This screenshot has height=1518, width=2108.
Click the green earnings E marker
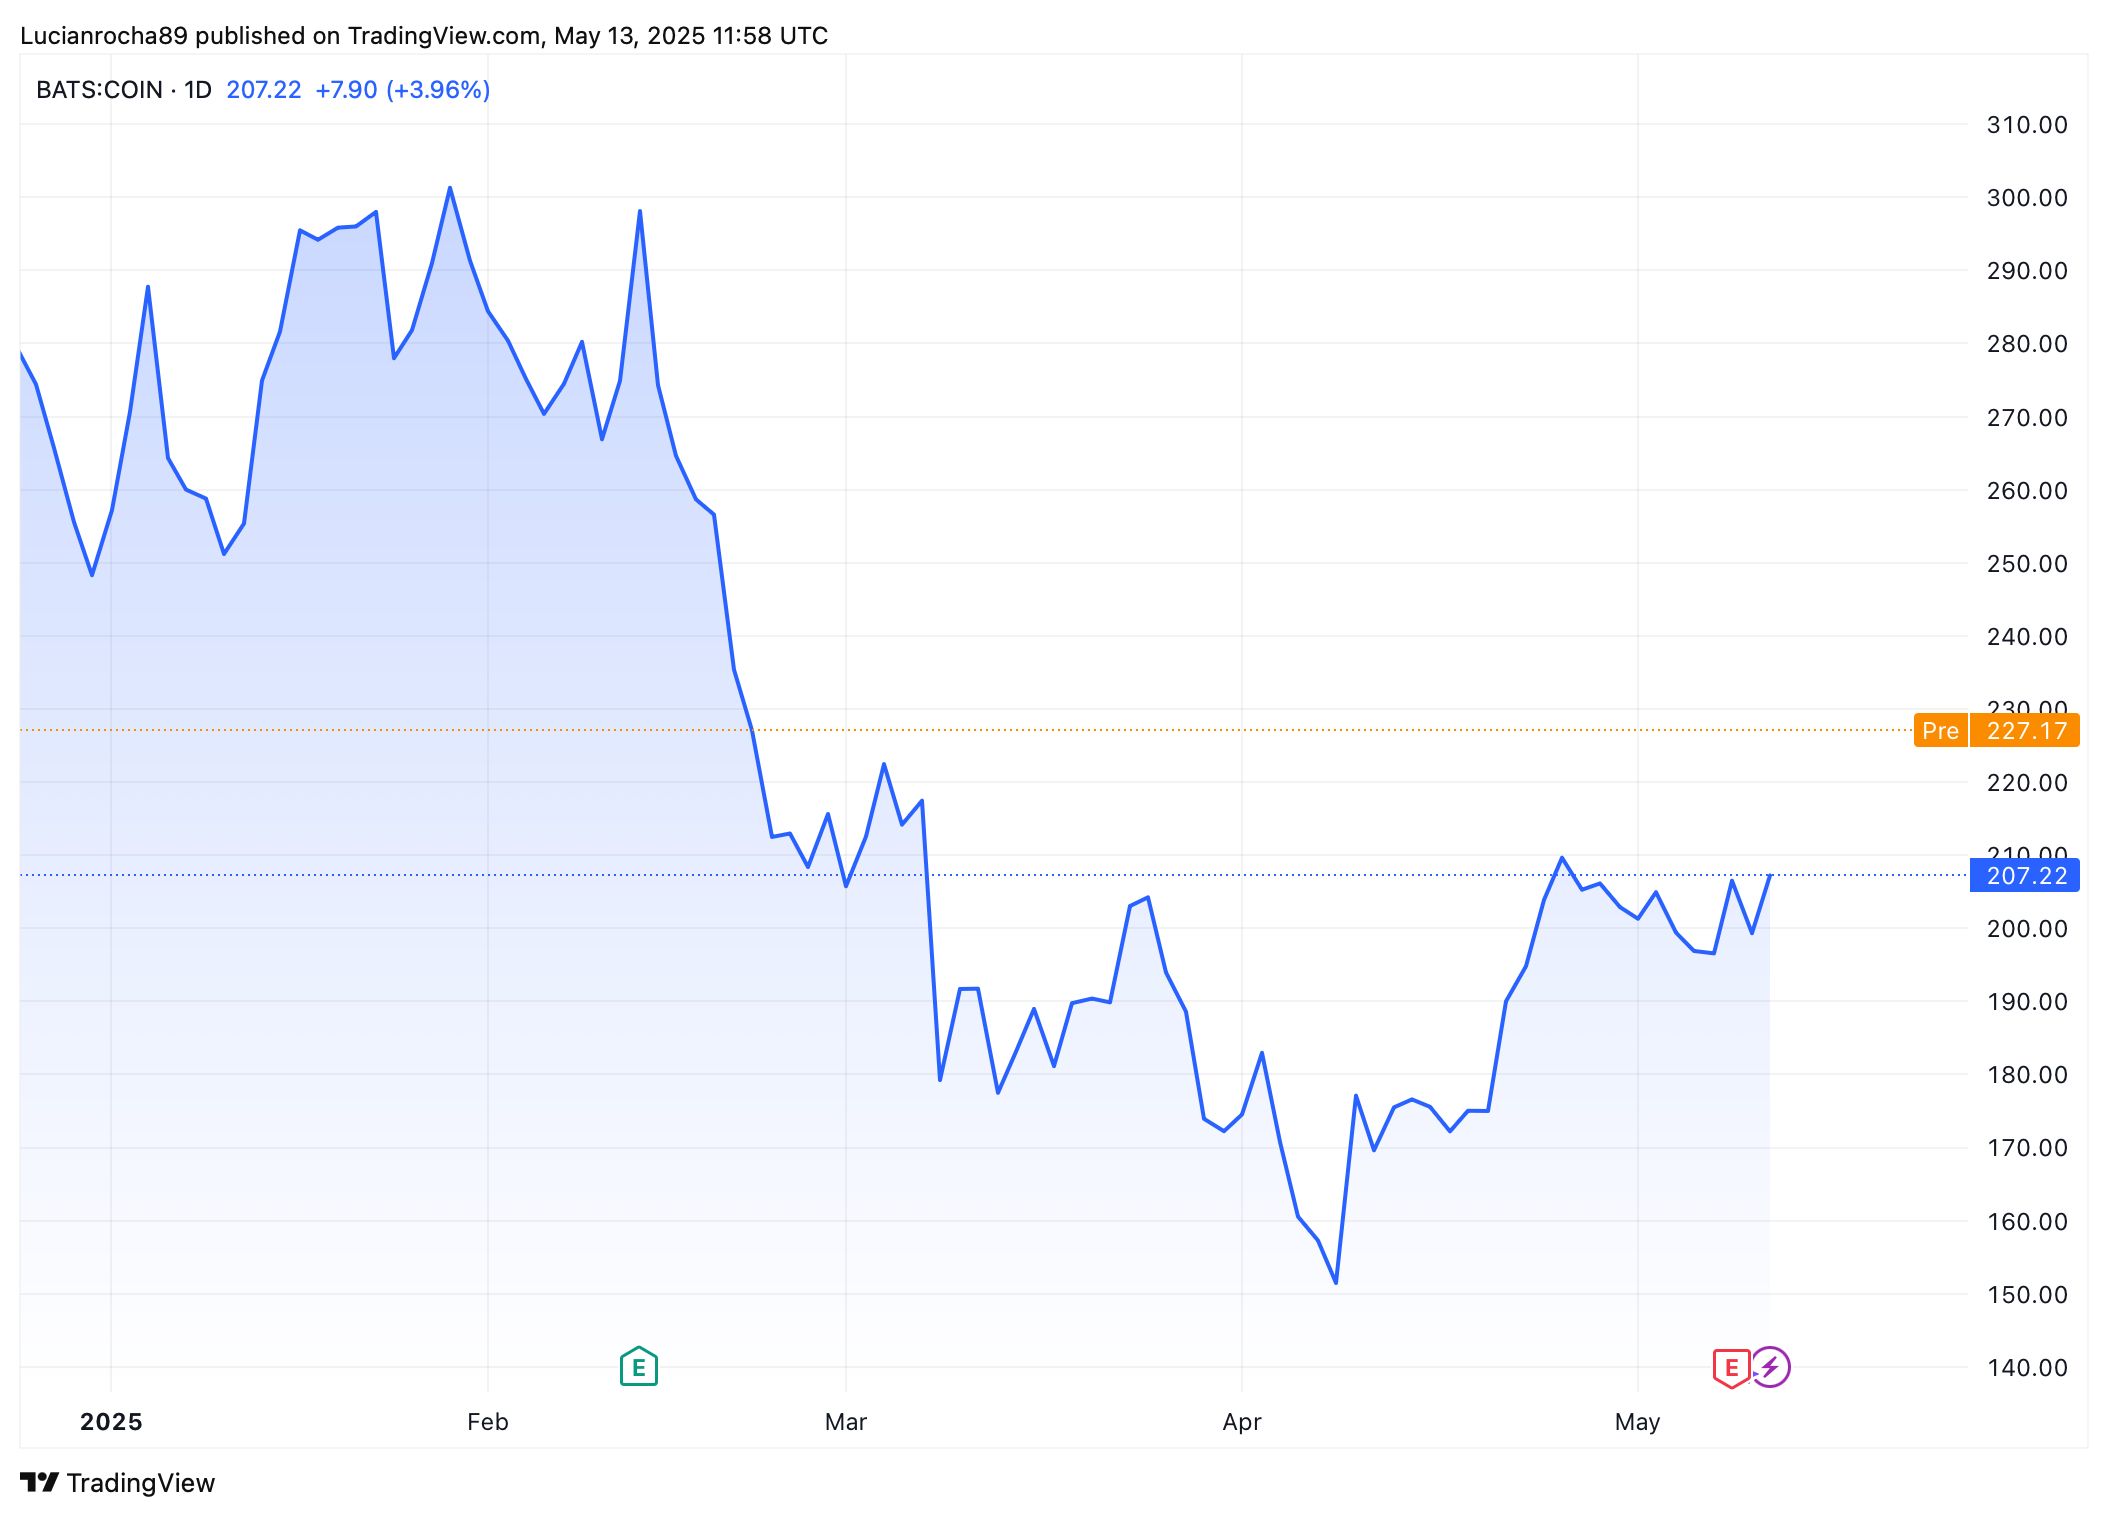[x=638, y=1366]
